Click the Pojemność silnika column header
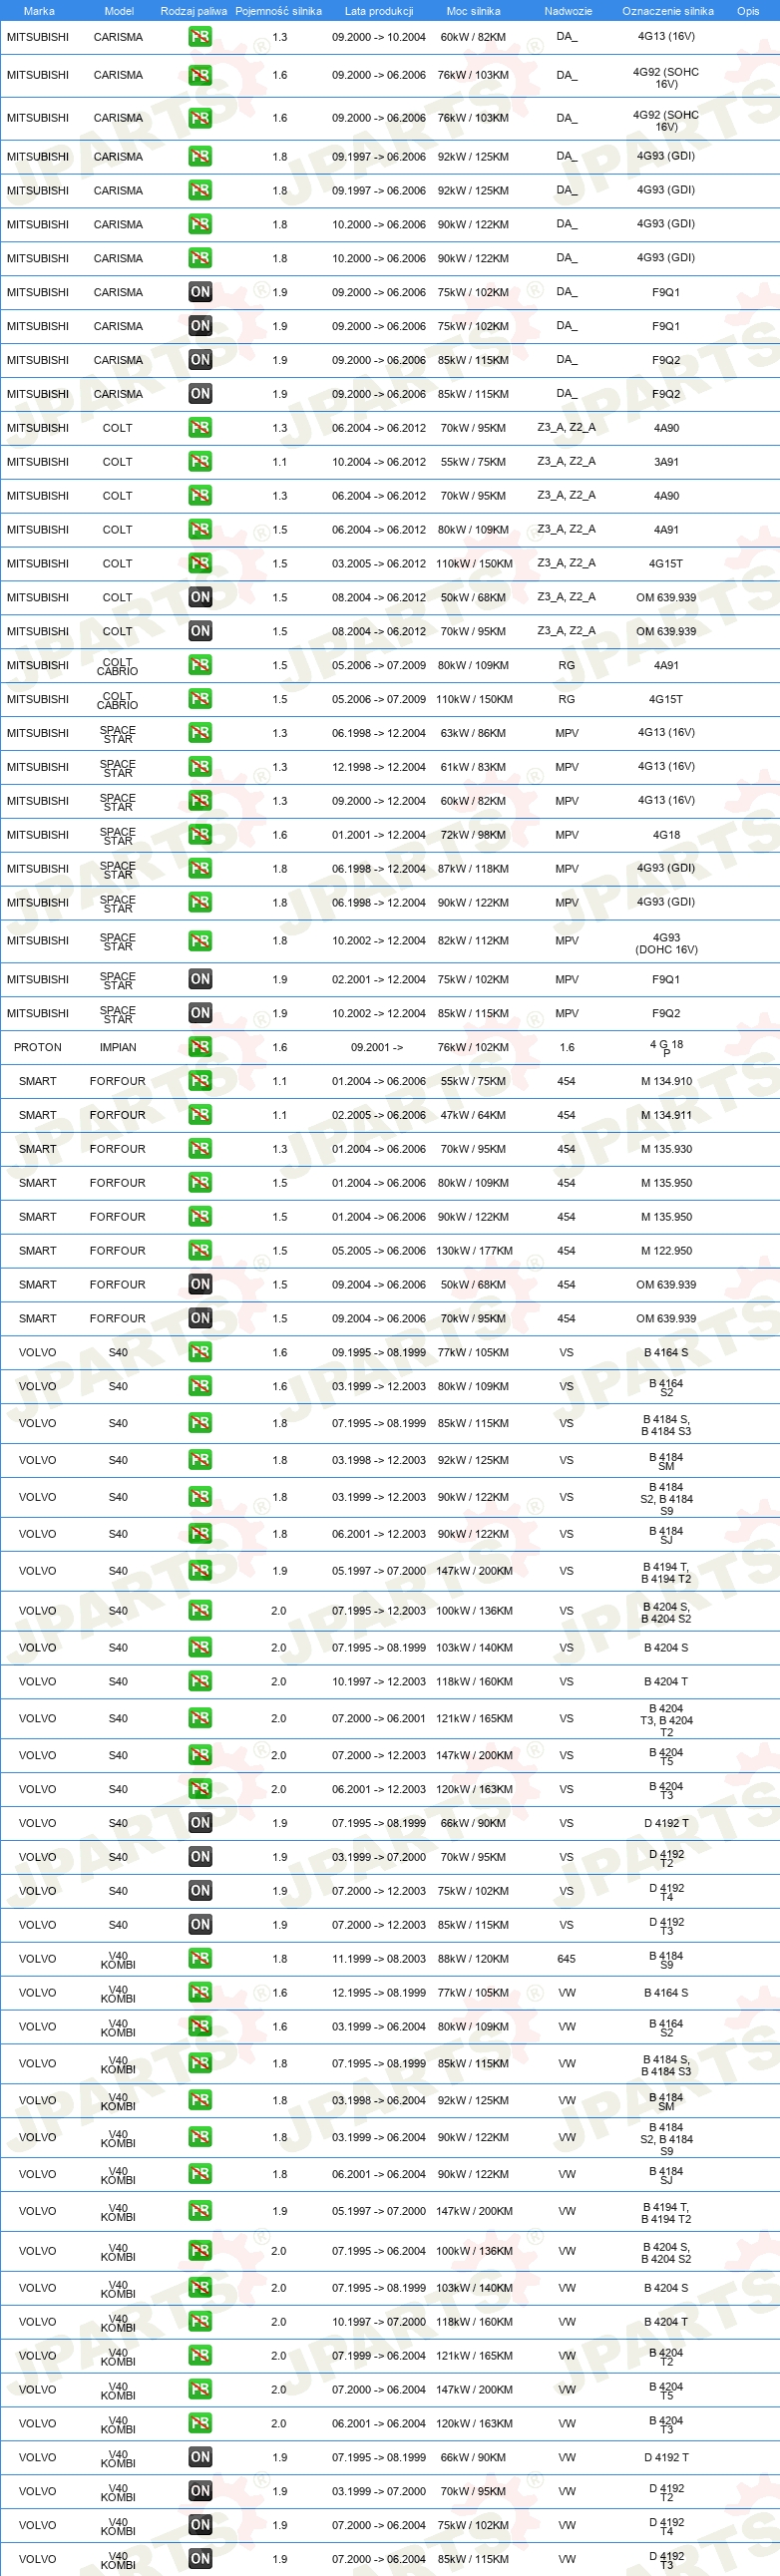The image size is (780, 2576). (279, 11)
